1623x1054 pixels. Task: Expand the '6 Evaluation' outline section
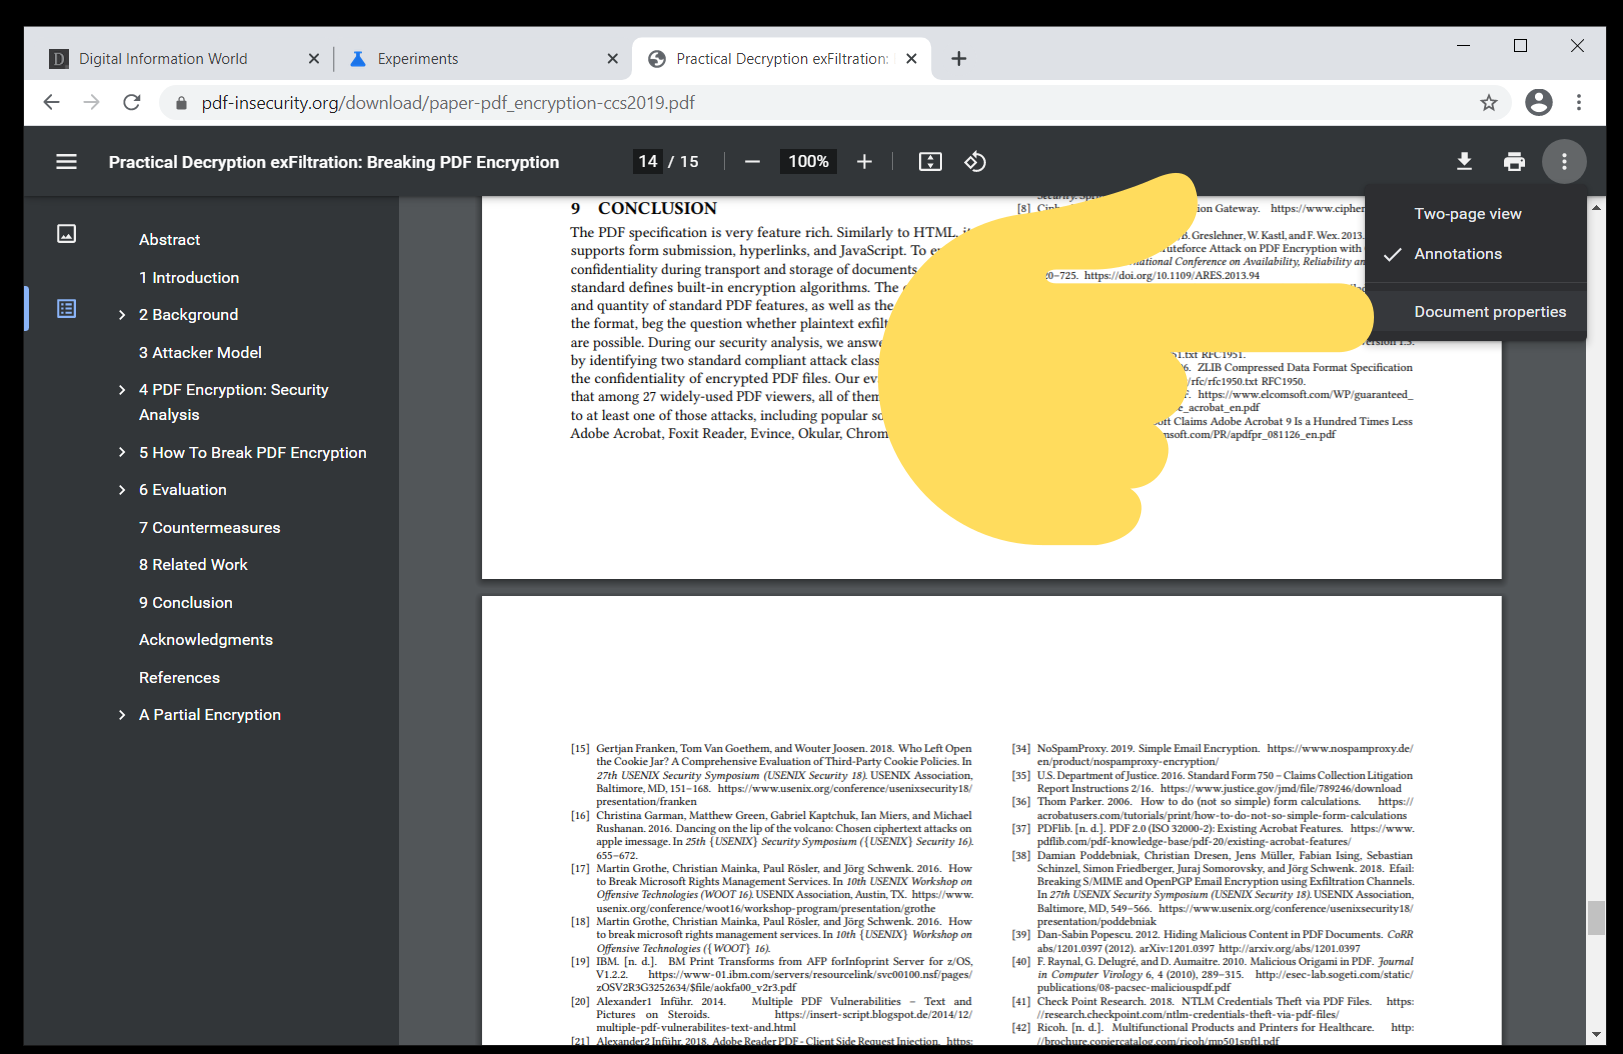coord(120,489)
